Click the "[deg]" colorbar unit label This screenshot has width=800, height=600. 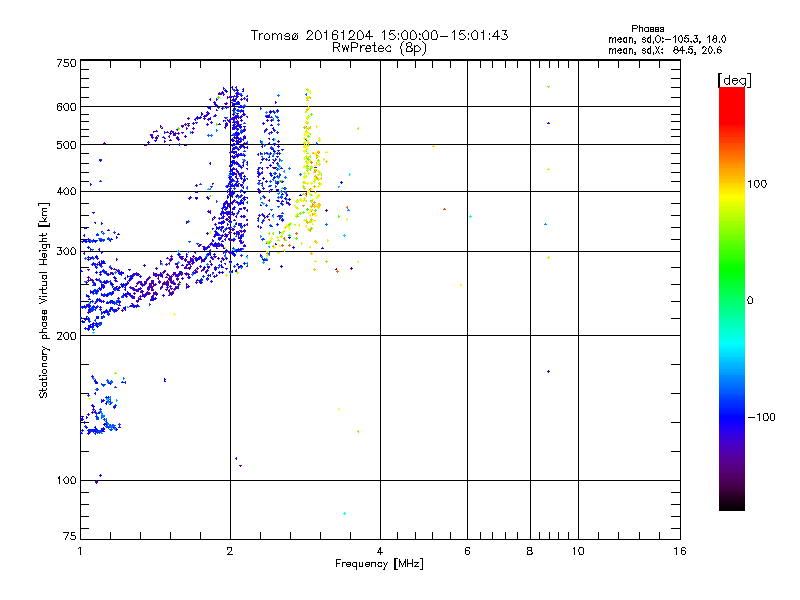coord(734,80)
